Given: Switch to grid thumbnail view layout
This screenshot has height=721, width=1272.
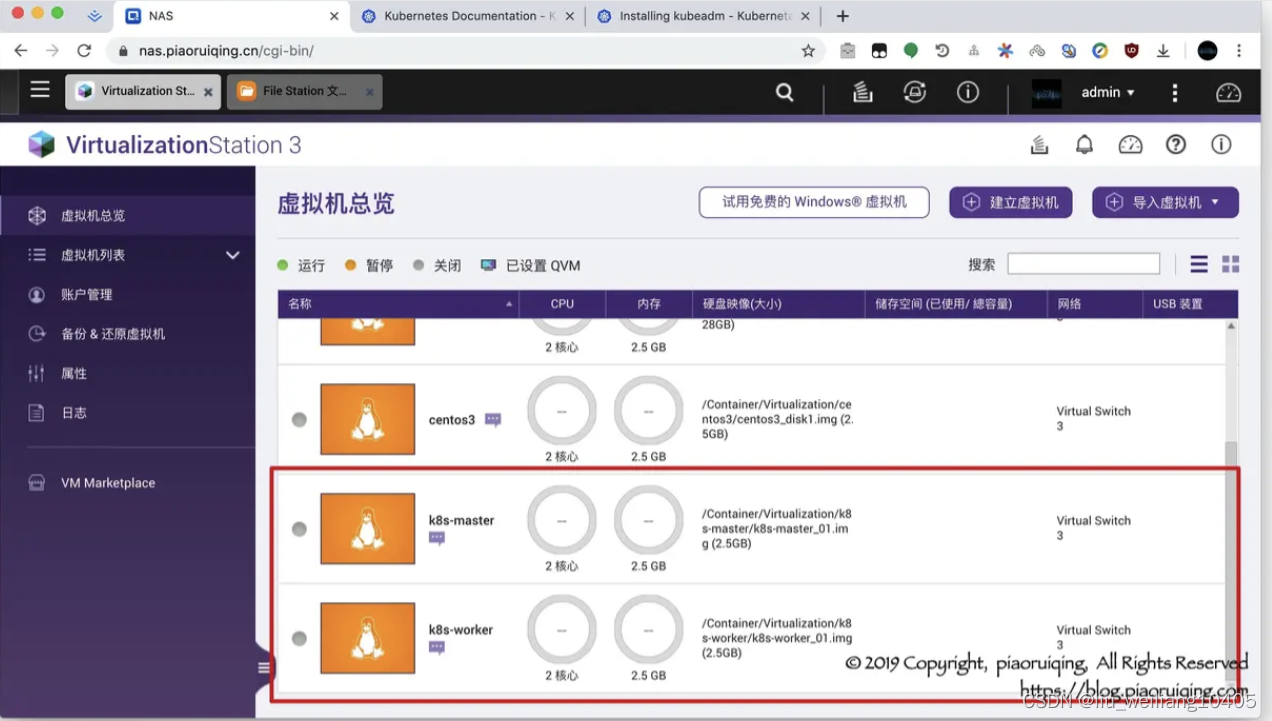Looking at the screenshot, I should (1231, 264).
